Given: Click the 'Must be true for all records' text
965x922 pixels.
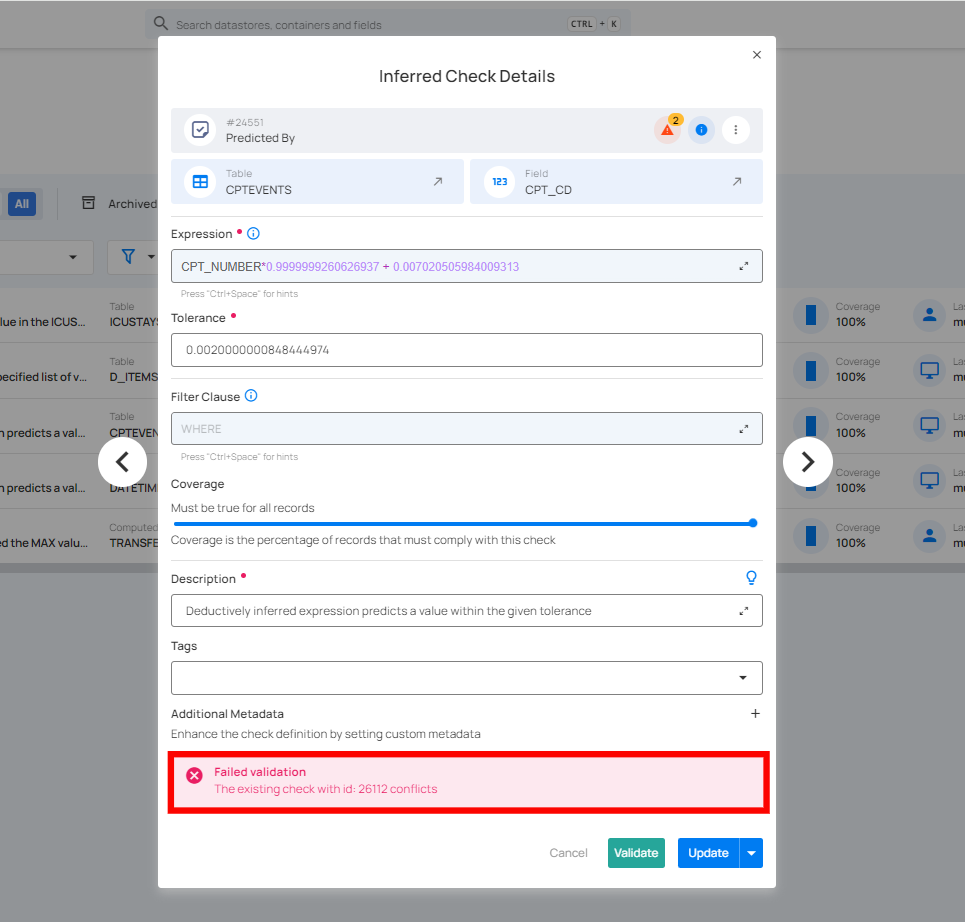Looking at the screenshot, I should point(242,508).
